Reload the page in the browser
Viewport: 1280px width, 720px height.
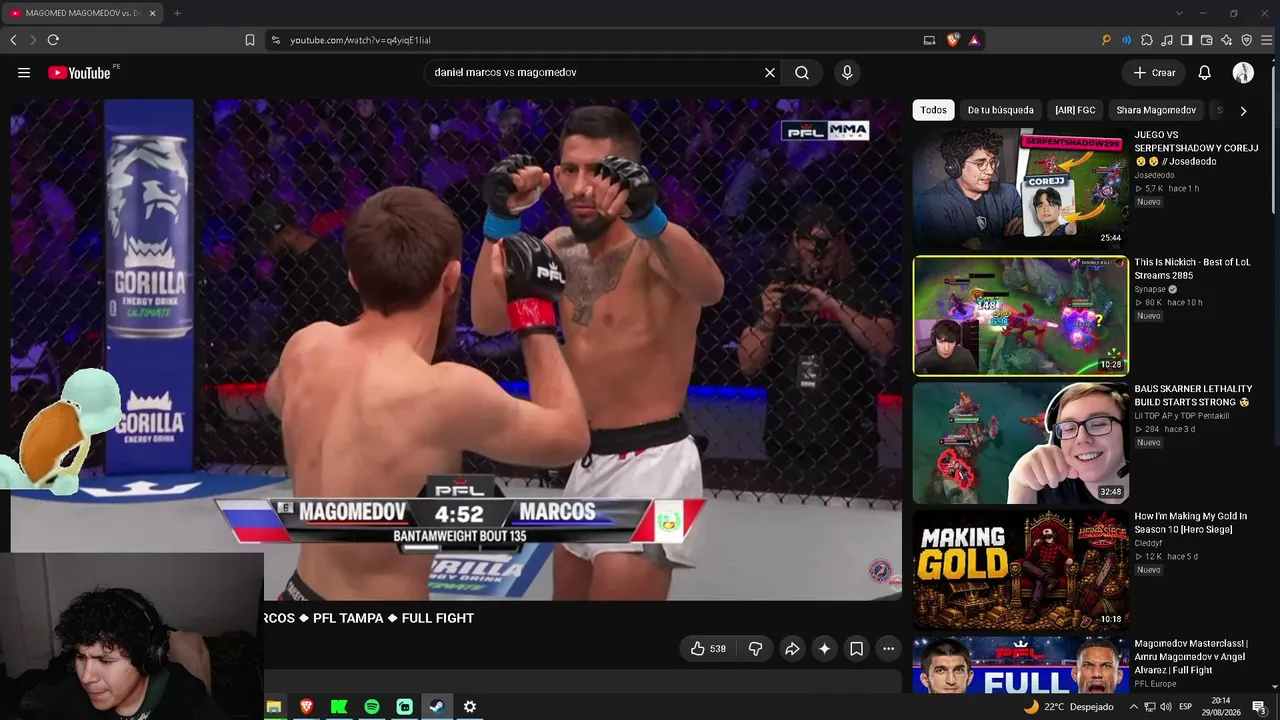53,40
